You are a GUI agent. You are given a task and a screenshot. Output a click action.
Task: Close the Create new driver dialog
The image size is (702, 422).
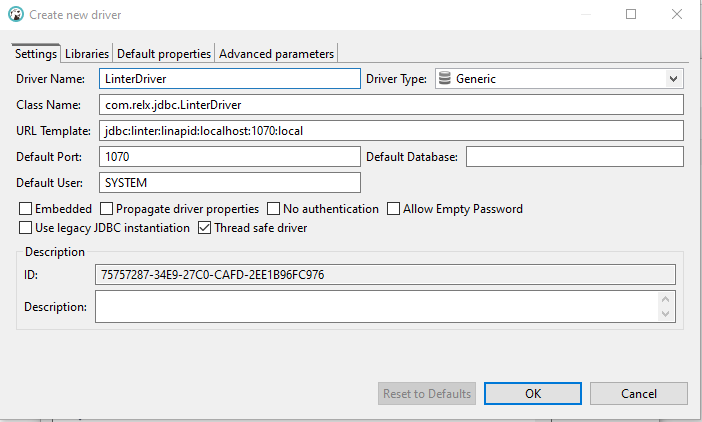point(678,15)
